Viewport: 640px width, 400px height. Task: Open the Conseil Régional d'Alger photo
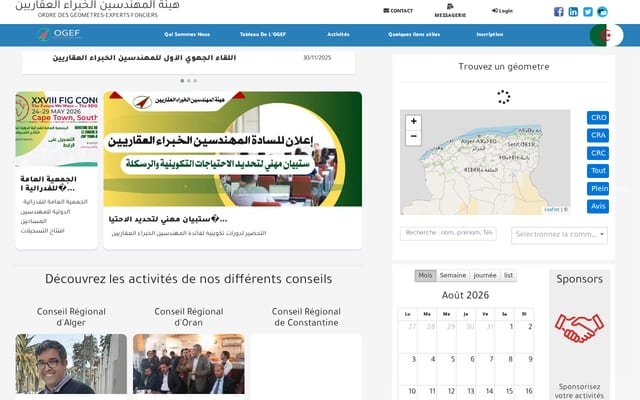pyautogui.click(x=71, y=364)
